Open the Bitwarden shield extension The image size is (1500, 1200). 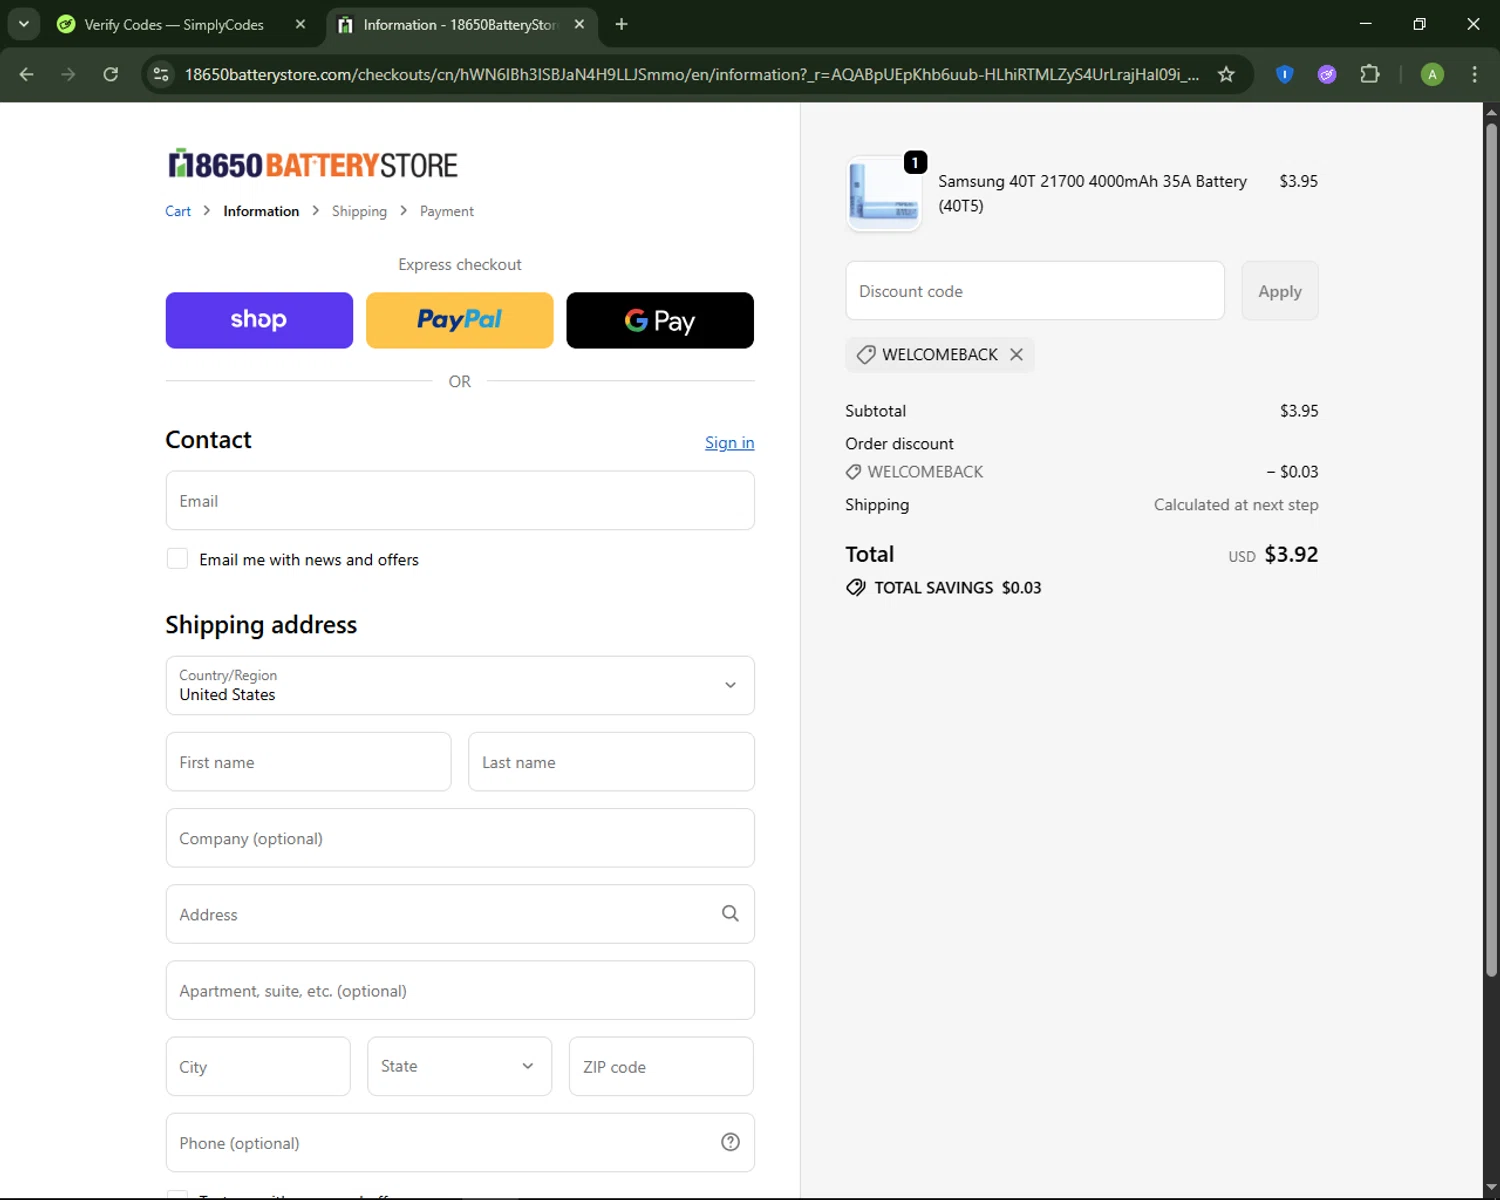[1285, 74]
